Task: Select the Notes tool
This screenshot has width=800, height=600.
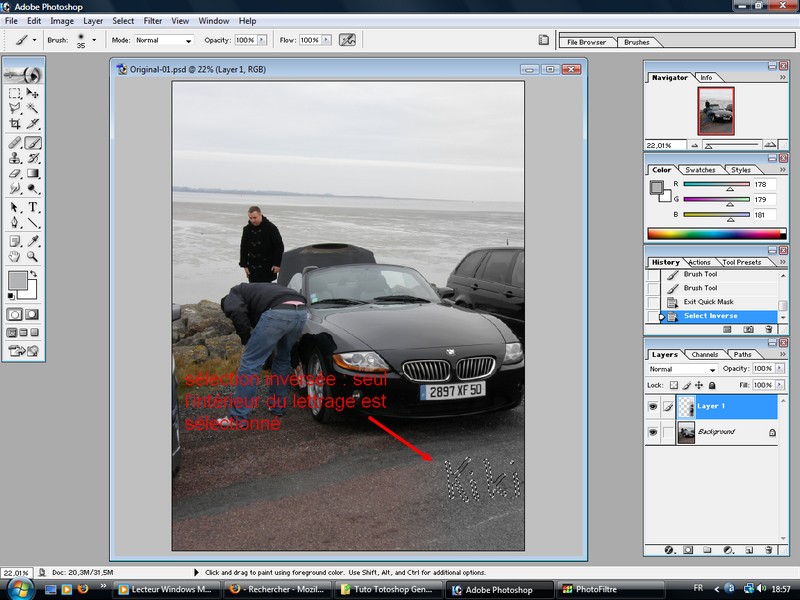Action: (x=15, y=241)
